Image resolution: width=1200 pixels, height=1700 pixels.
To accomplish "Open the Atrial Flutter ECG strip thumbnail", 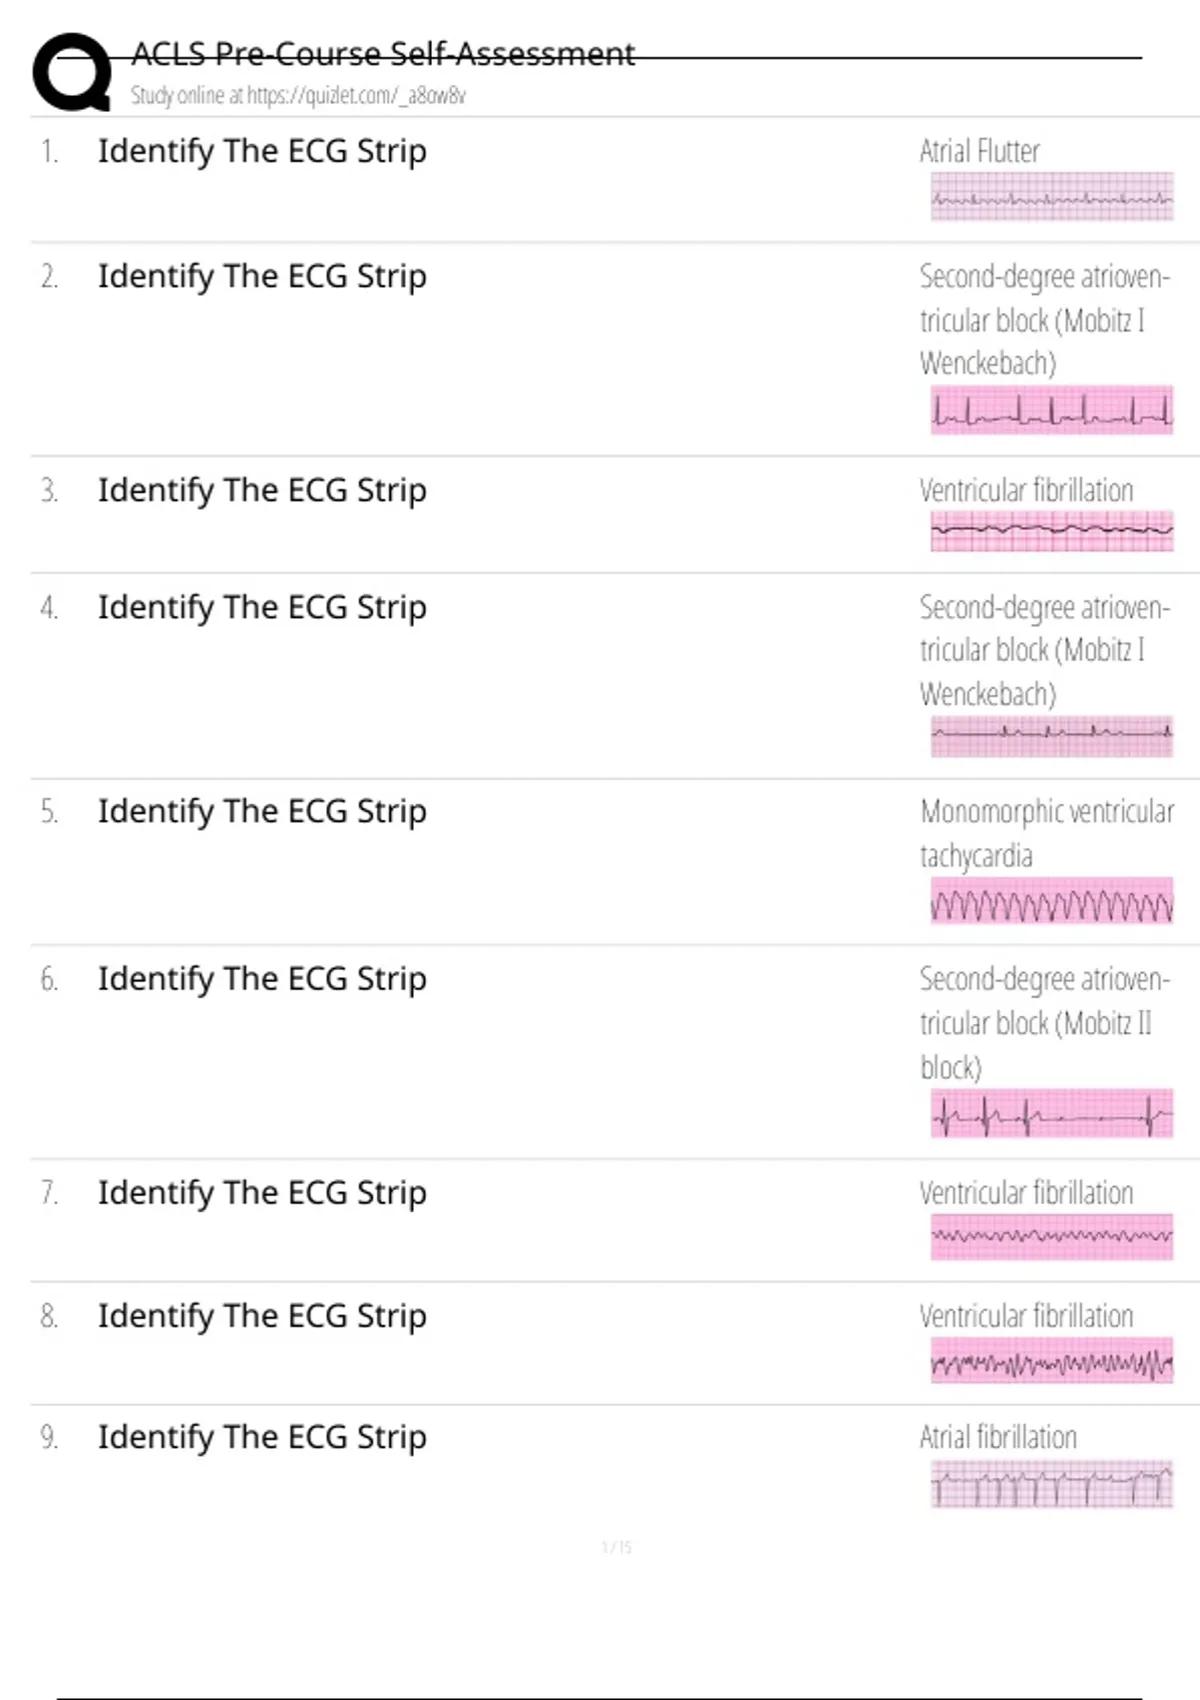I will tap(1051, 197).
